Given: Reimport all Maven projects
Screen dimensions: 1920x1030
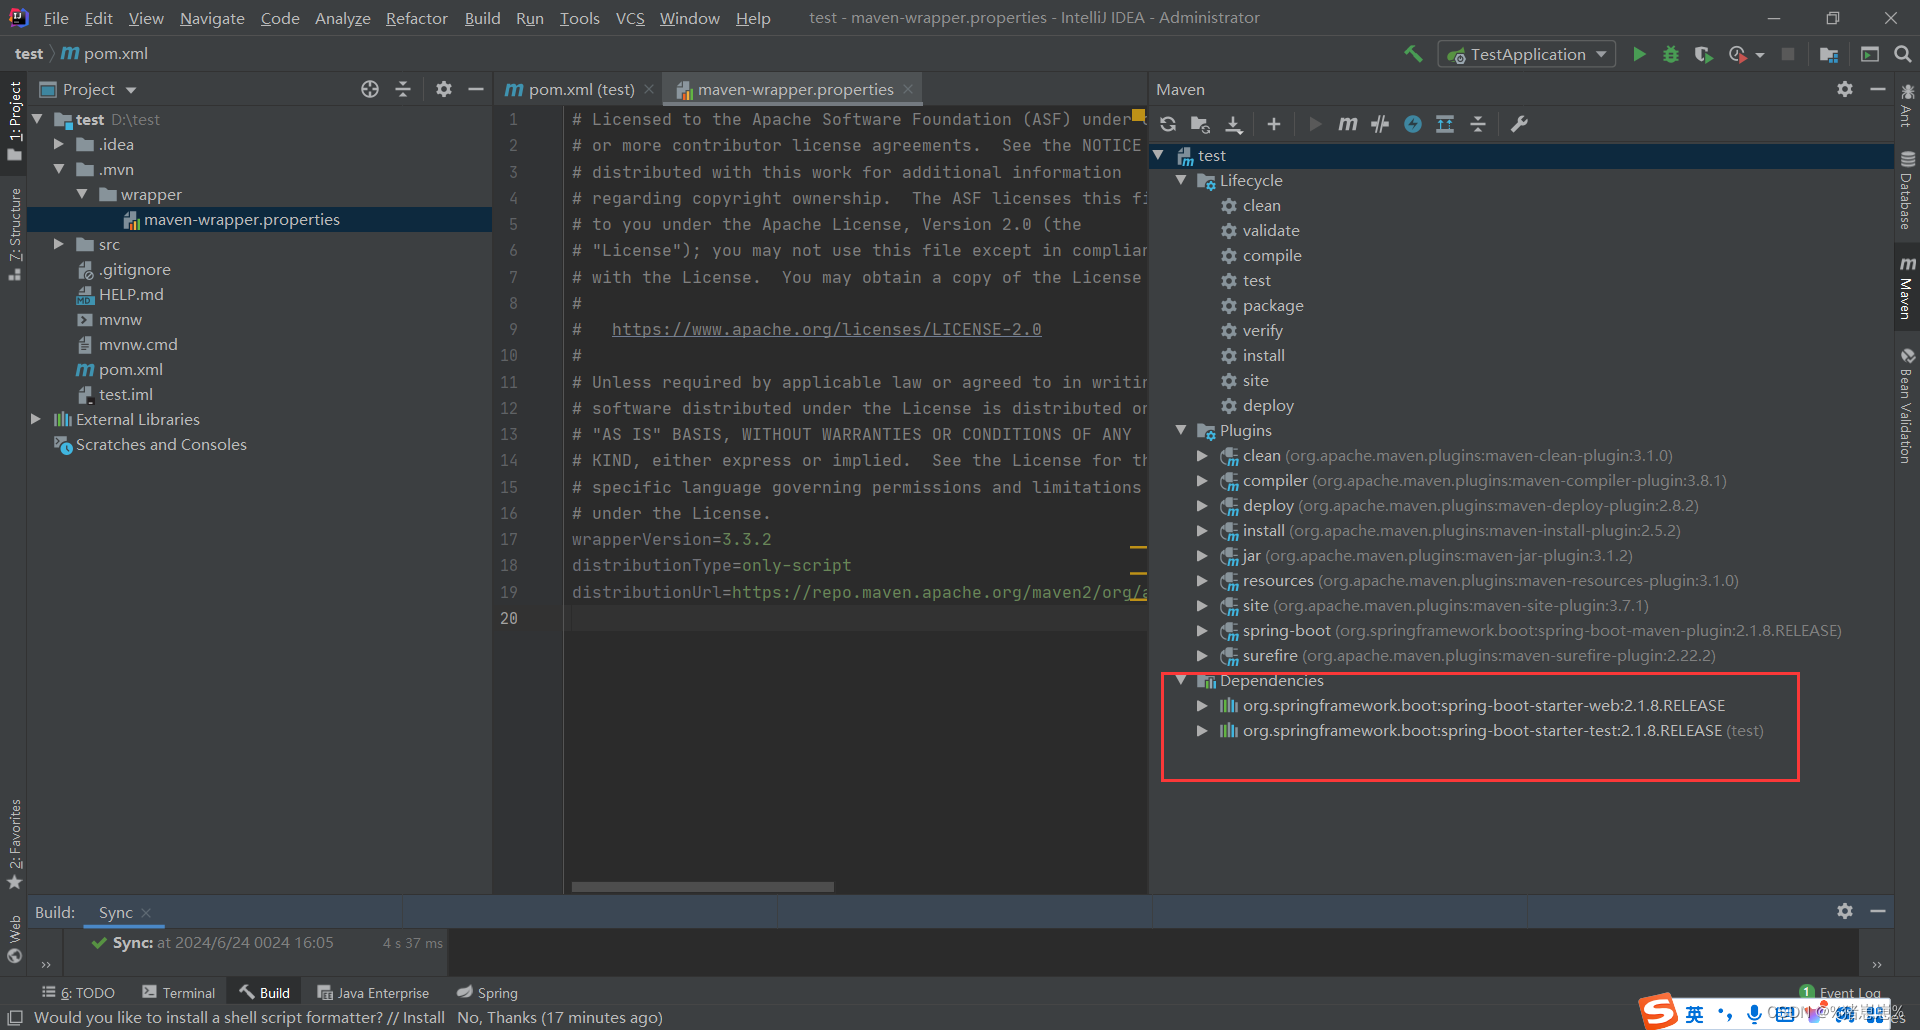Looking at the screenshot, I should coord(1168,124).
